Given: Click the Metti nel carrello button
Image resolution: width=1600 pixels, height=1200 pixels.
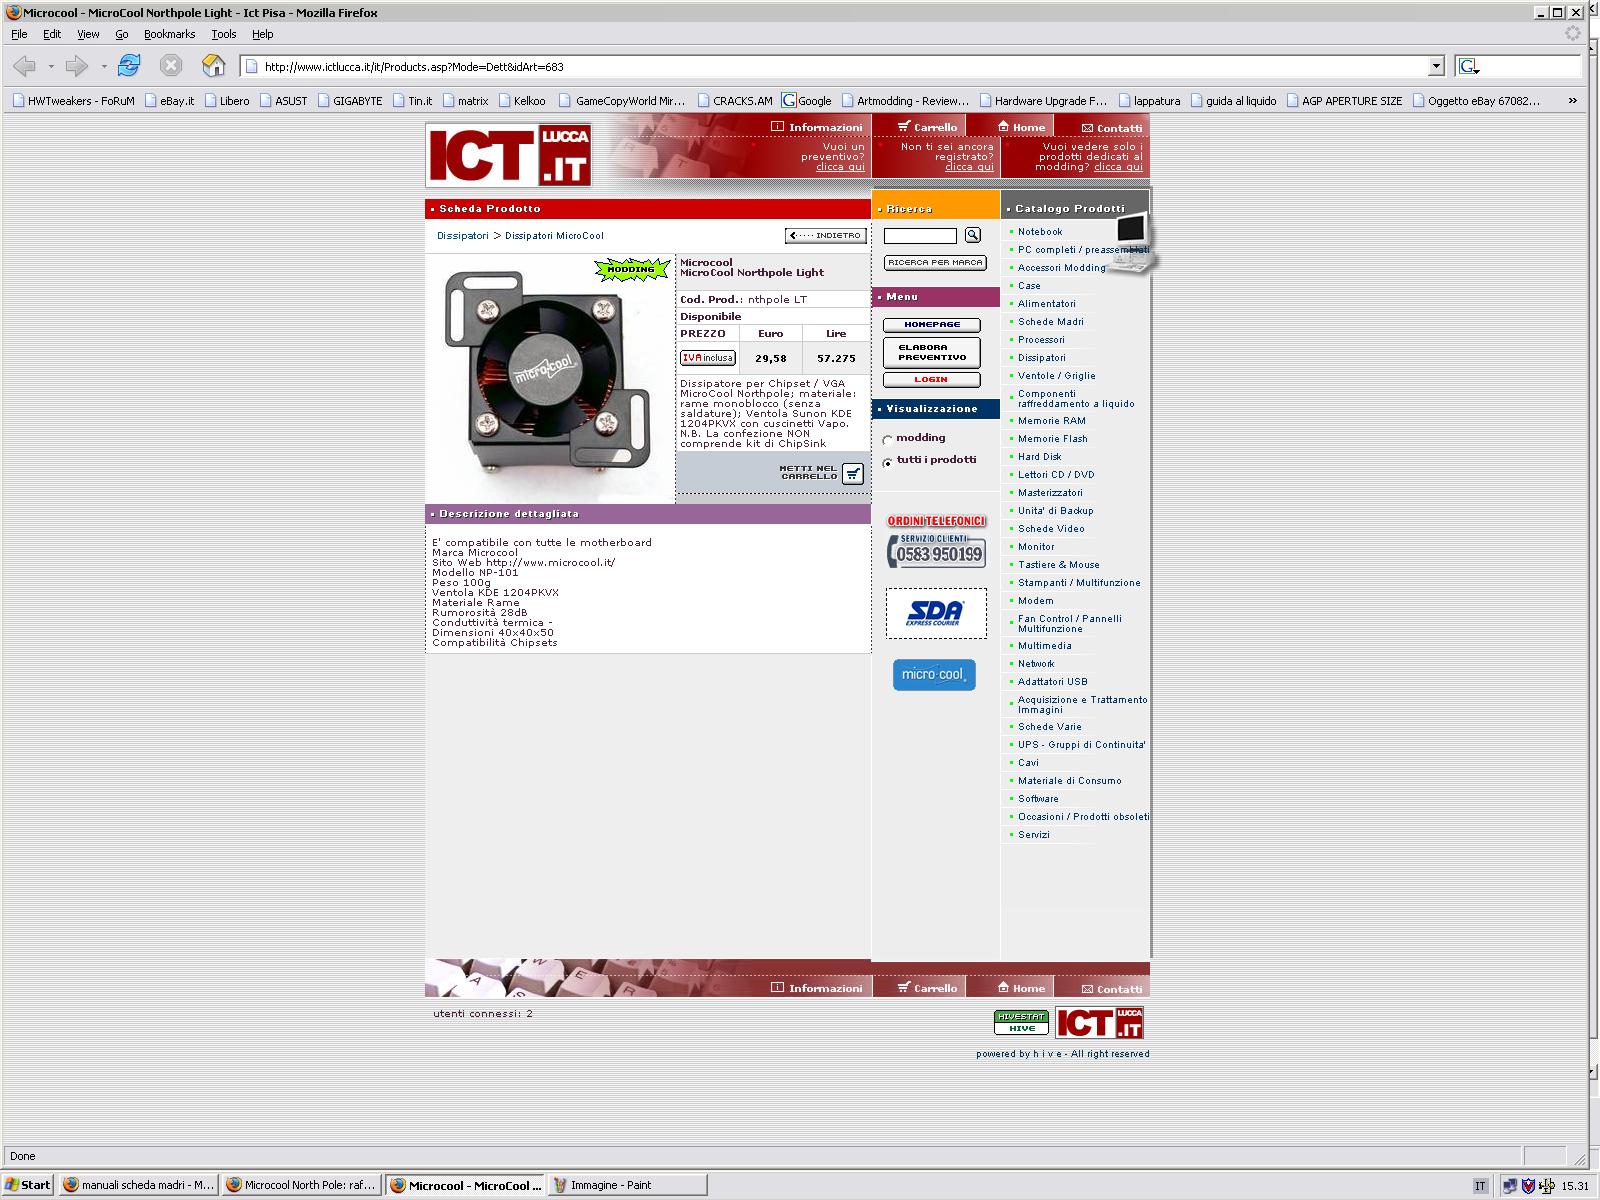Looking at the screenshot, I should [x=822, y=473].
